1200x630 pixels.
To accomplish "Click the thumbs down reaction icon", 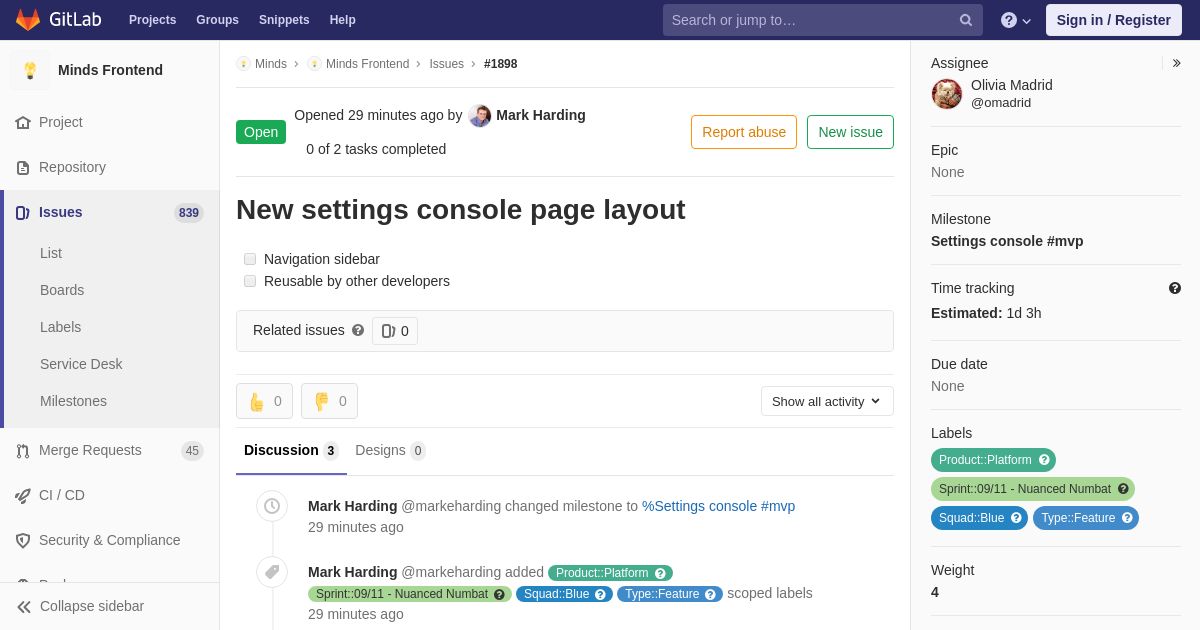I will click(x=321, y=401).
